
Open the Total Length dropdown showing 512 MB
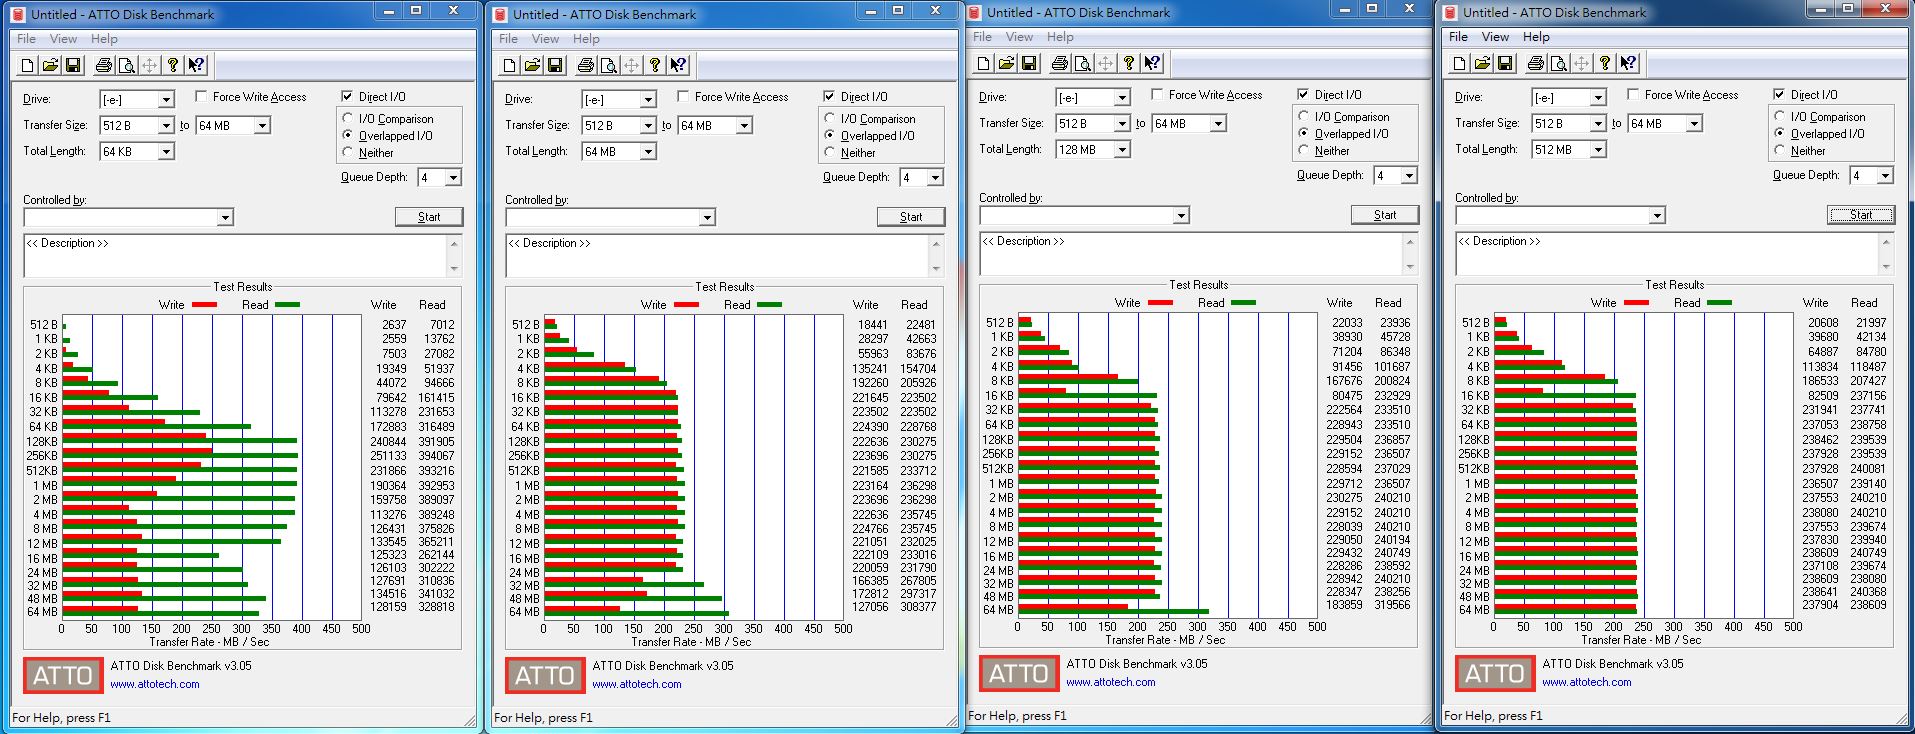[x=1598, y=149]
